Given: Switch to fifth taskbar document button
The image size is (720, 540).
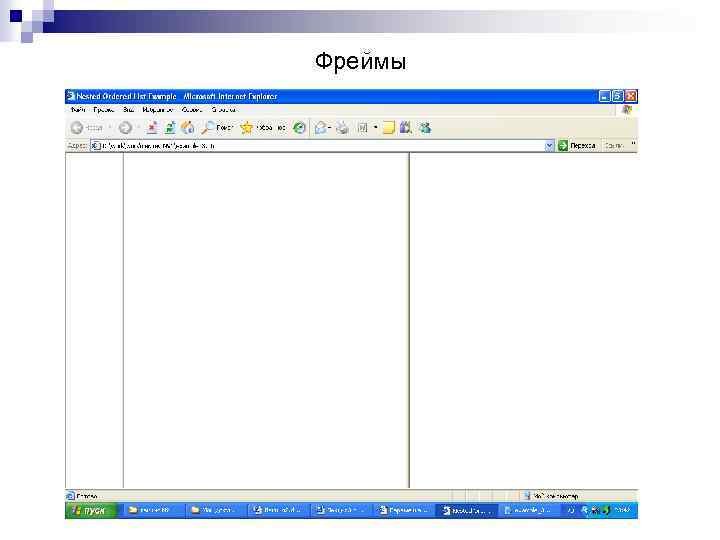Looking at the screenshot, I should [x=403, y=510].
